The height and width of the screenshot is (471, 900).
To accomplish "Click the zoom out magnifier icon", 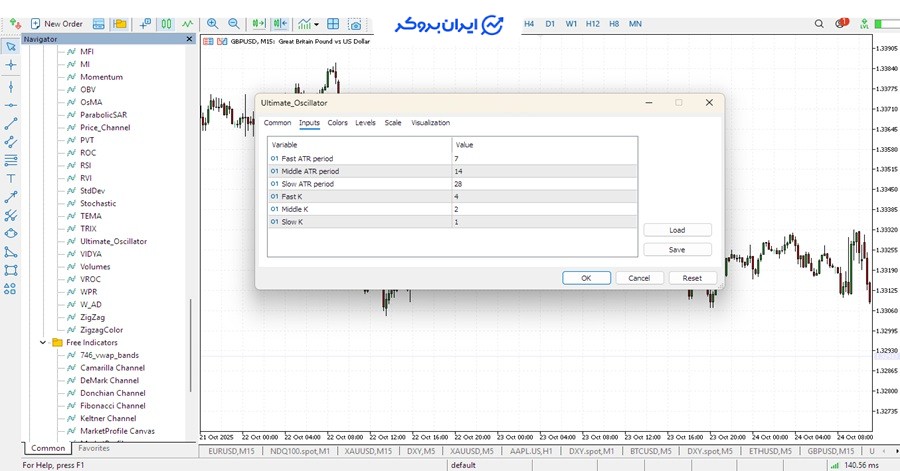I will (234, 23).
